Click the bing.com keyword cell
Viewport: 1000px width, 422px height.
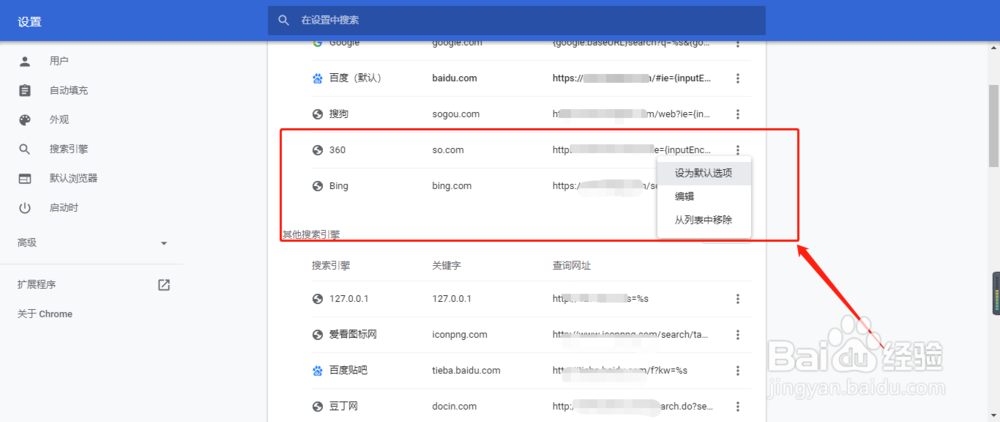point(452,186)
